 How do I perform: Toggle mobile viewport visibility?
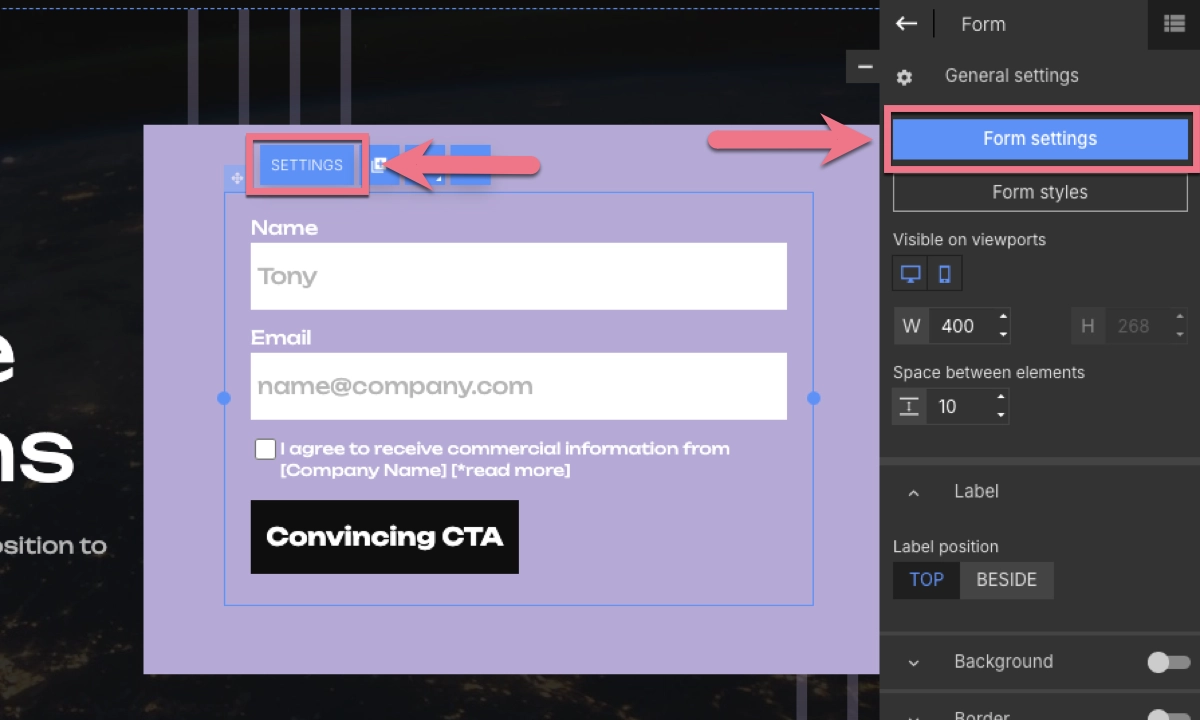coord(945,273)
